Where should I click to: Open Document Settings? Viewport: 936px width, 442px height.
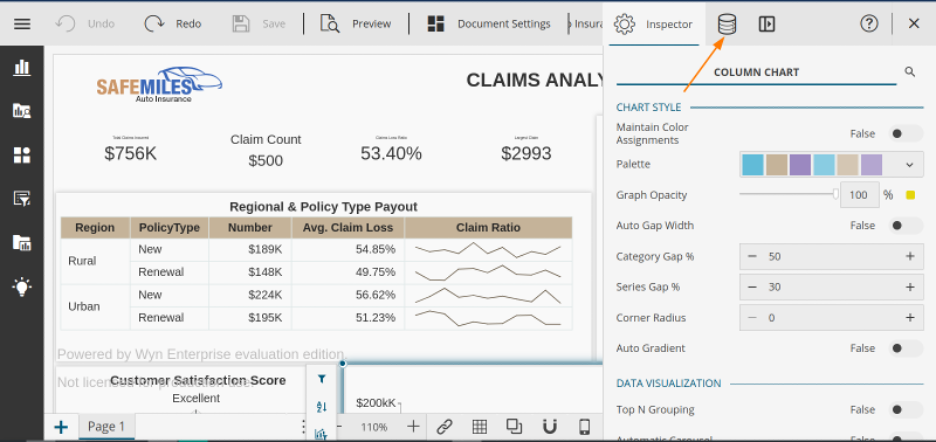(489, 24)
